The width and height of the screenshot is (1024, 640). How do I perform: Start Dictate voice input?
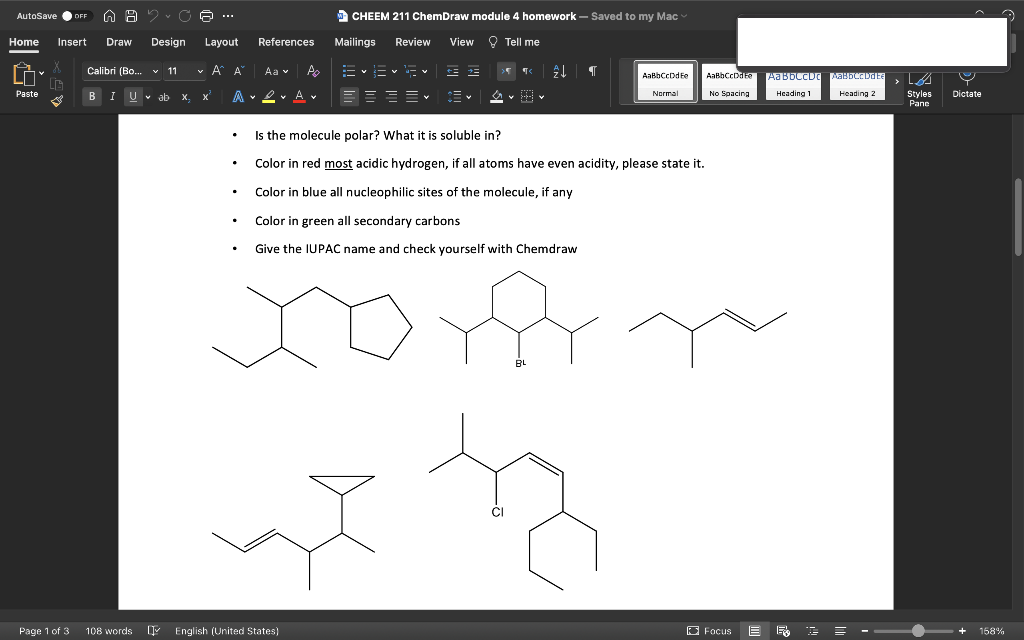click(x=966, y=88)
